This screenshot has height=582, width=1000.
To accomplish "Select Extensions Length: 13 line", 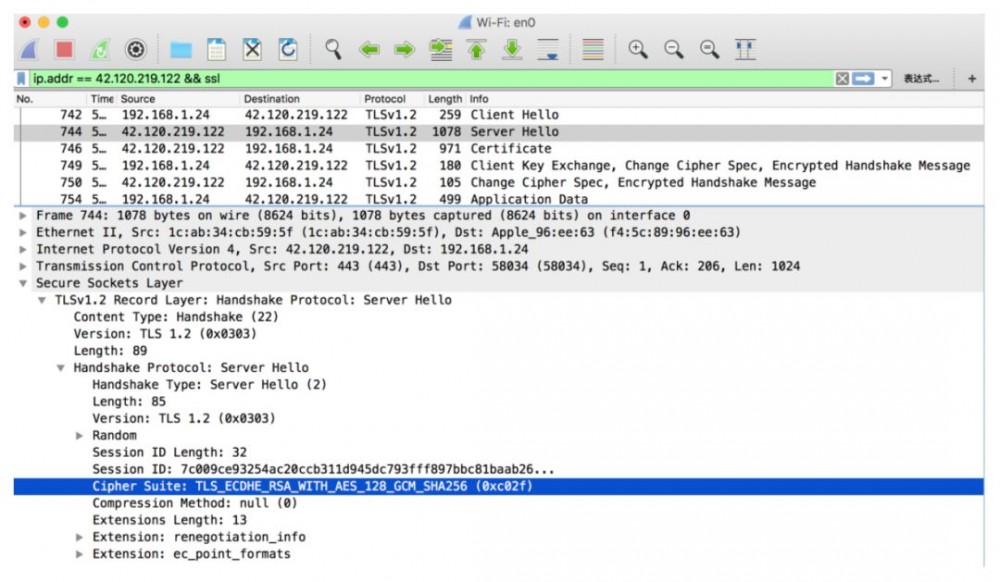I will pyautogui.click(x=170, y=520).
